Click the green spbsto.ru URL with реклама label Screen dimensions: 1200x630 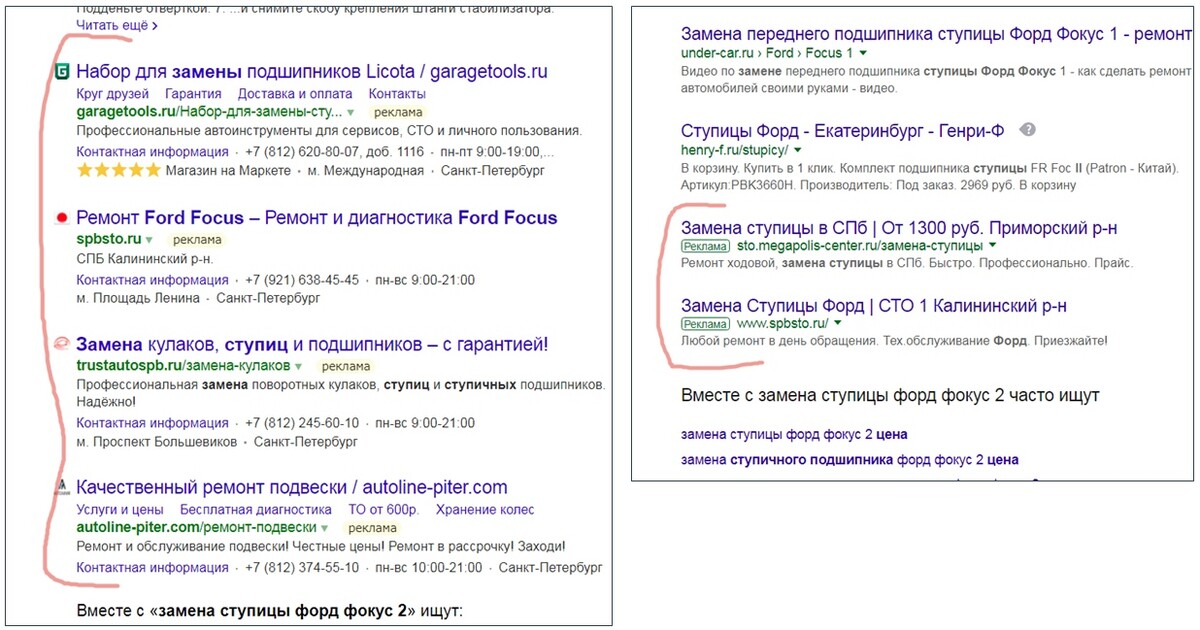click(108, 240)
